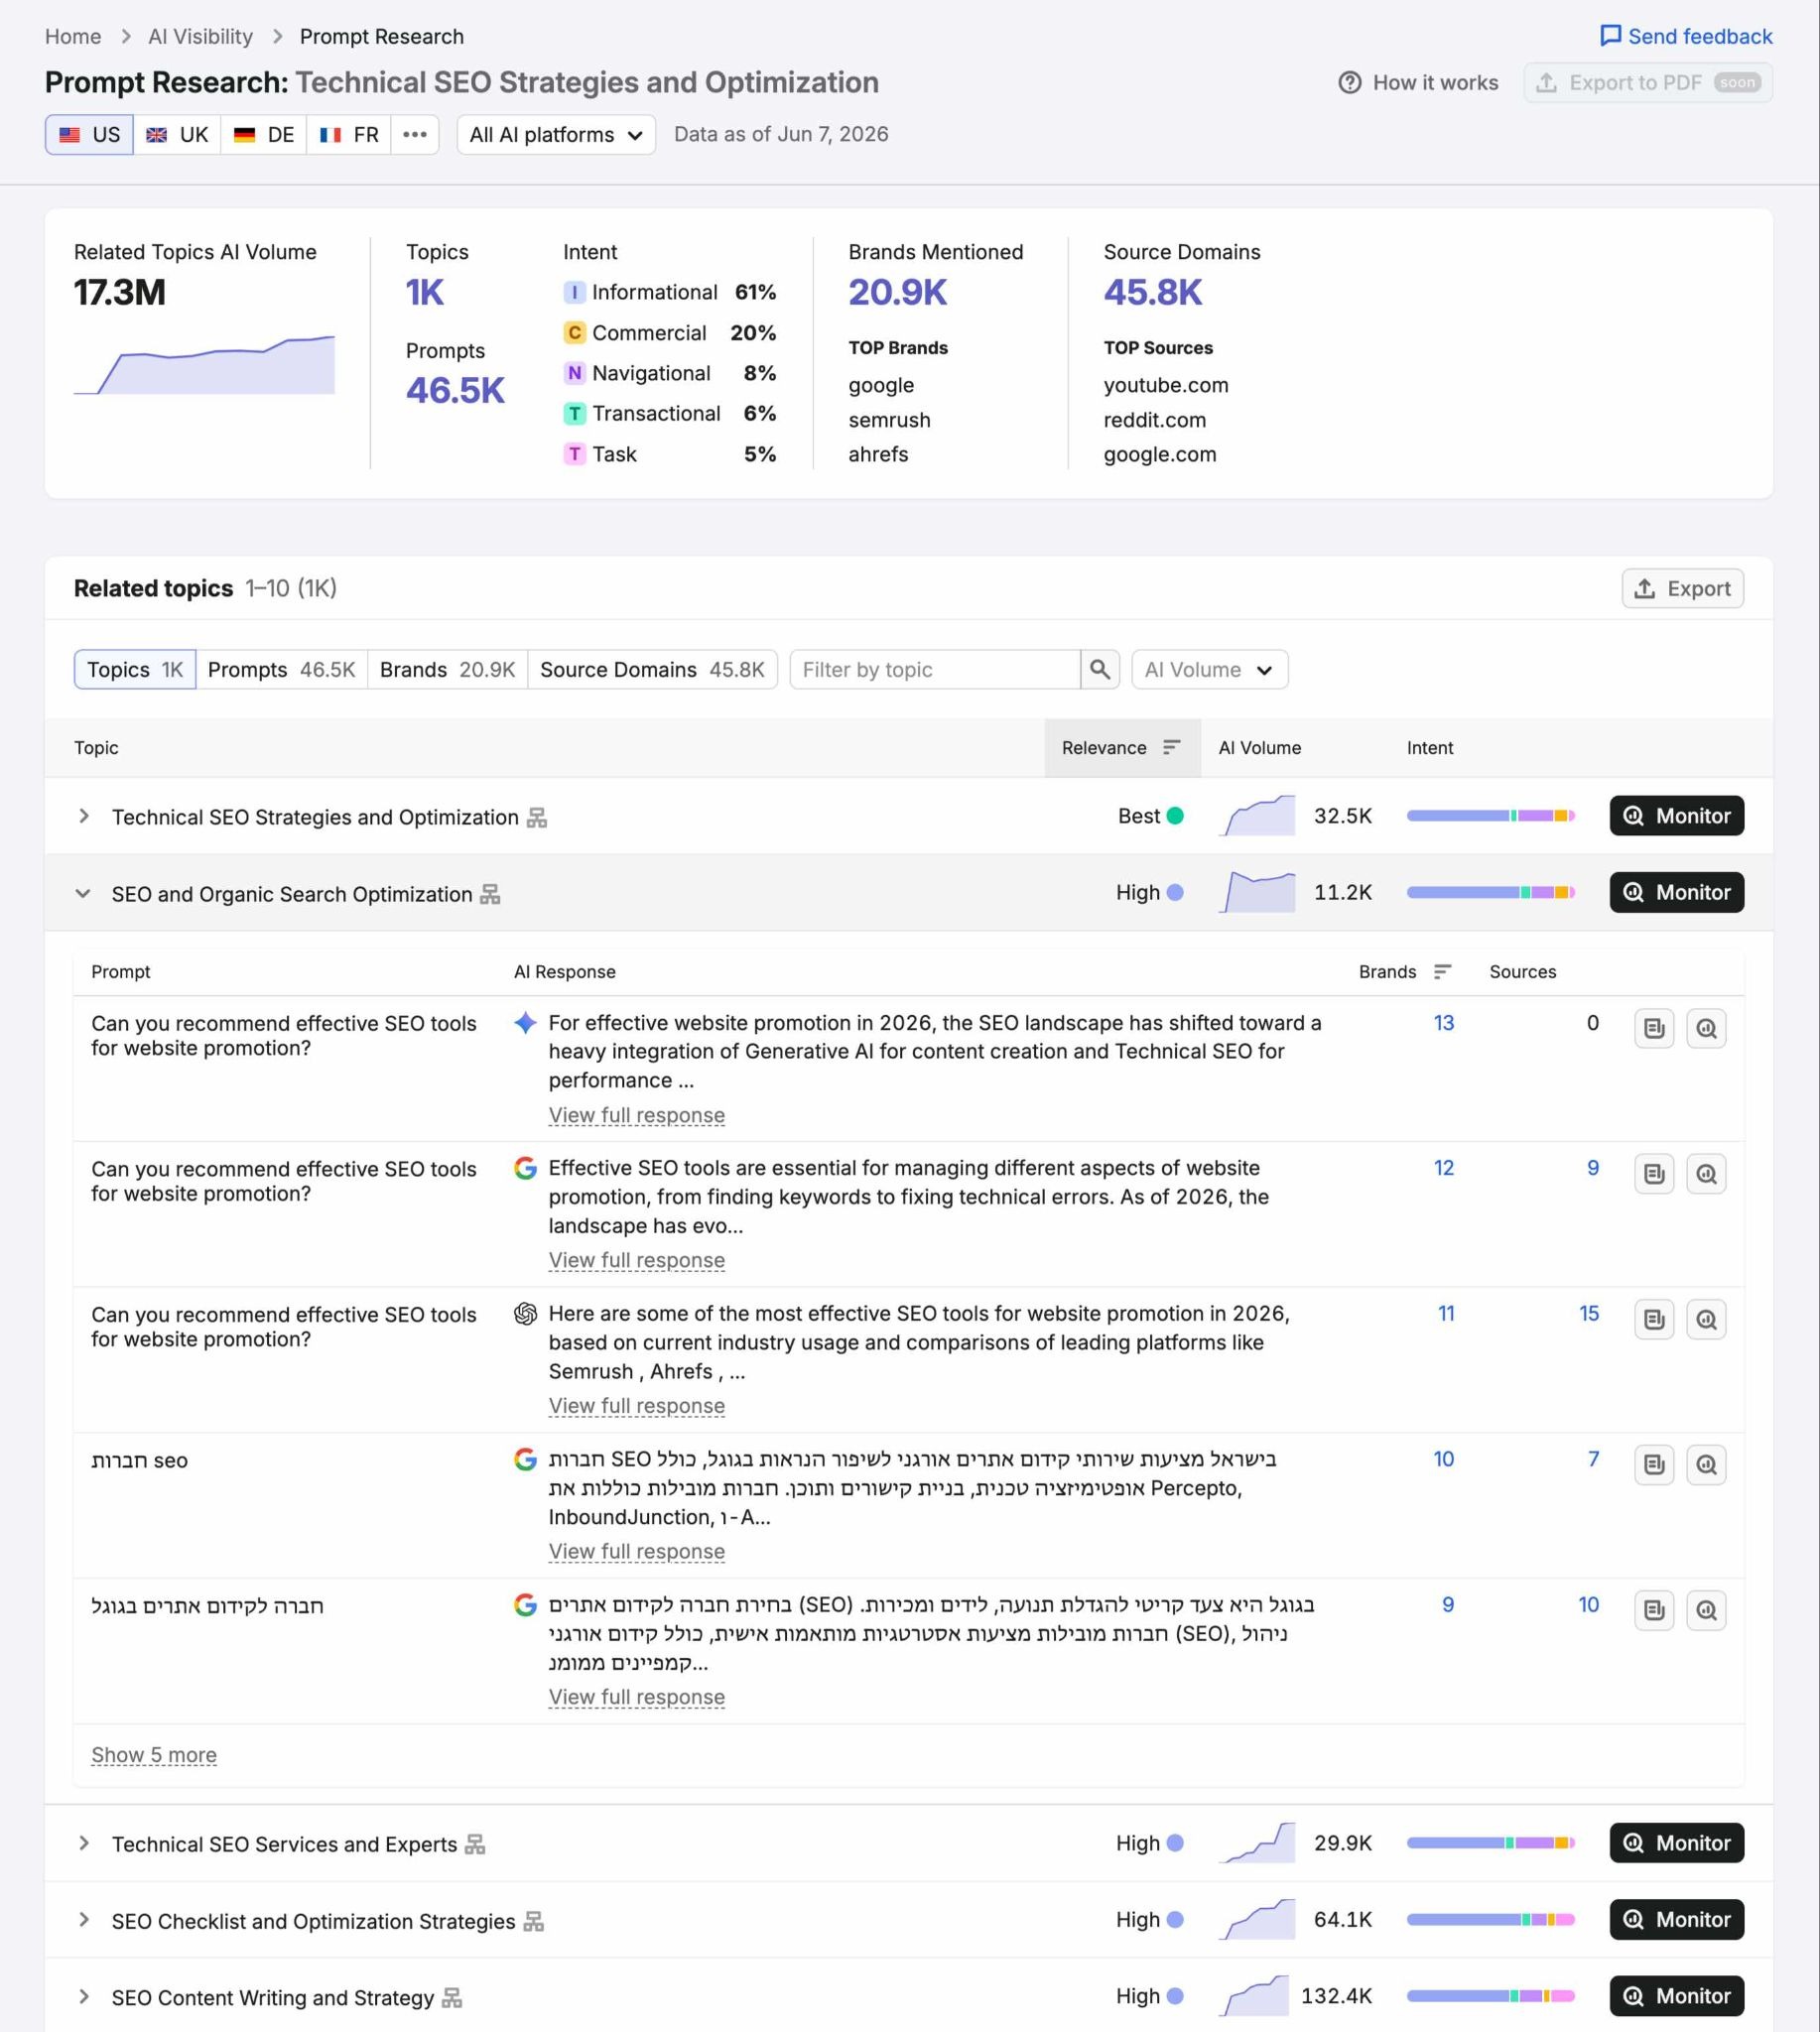The height and width of the screenshot is (2032, 1820).
Task: Click monitor magnifier icon for the 12-brands prompt row
Action: click(x=1706, y=1173)
